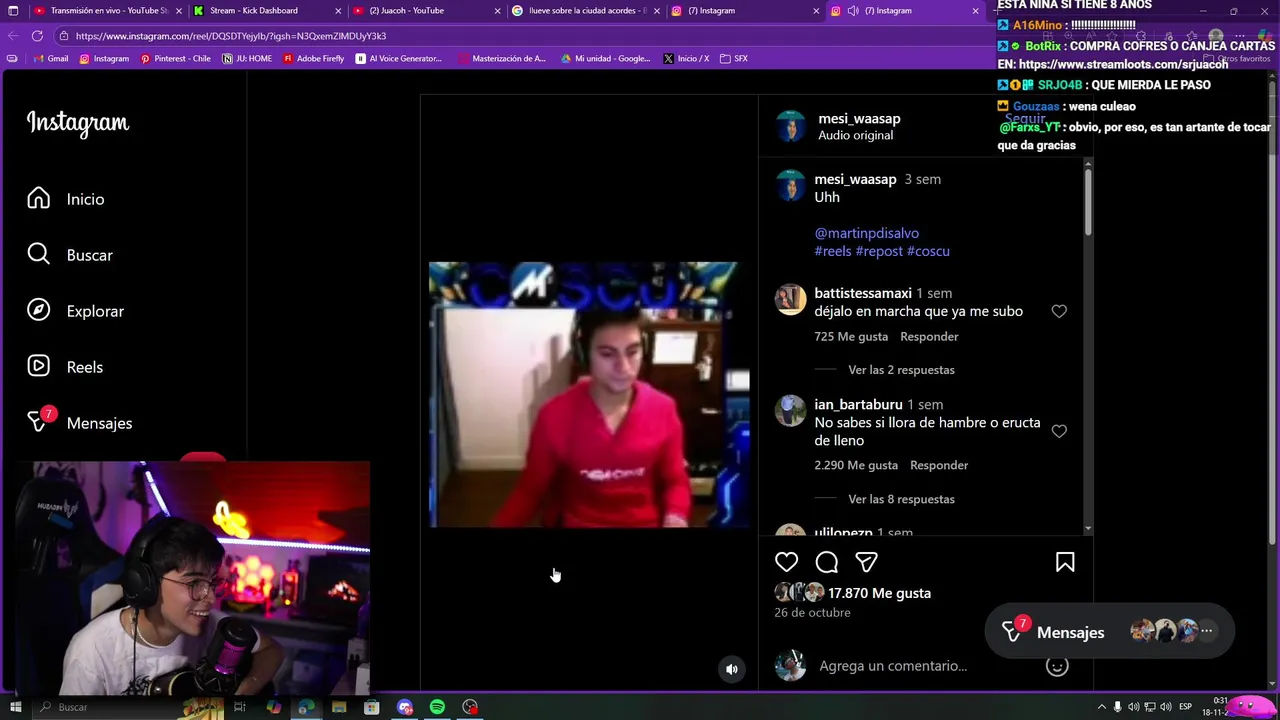Image resolution: width=1280 pixels, height=720 pixels.
Task: Mute tab via speaker icon on Instagram tab
Action: [853, 11]
